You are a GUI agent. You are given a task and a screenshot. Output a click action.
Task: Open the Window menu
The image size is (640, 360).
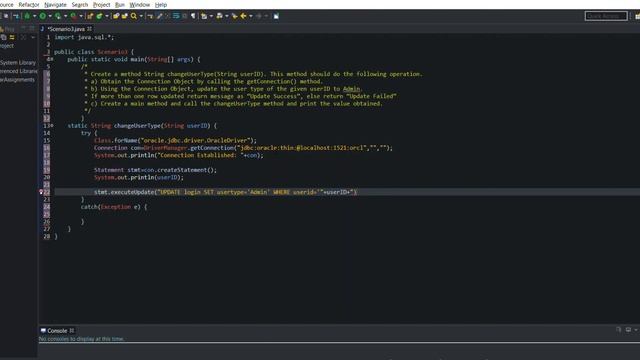pyautogui.click(x=140, y=5)
